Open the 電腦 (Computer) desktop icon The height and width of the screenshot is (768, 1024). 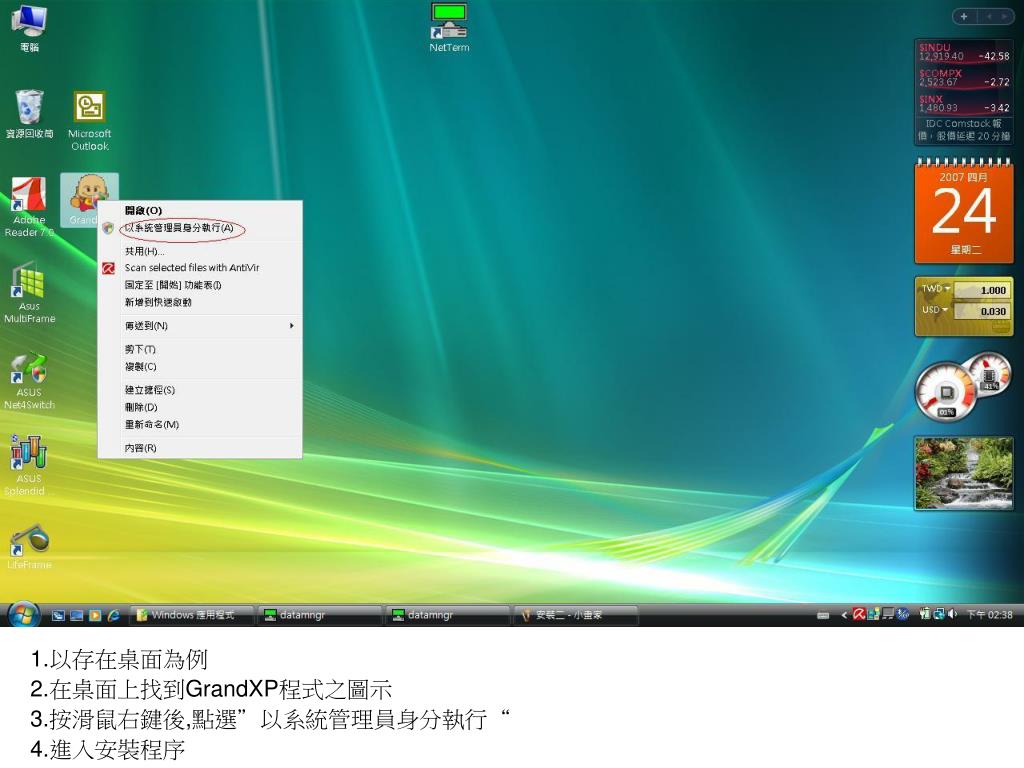point(29,27)
